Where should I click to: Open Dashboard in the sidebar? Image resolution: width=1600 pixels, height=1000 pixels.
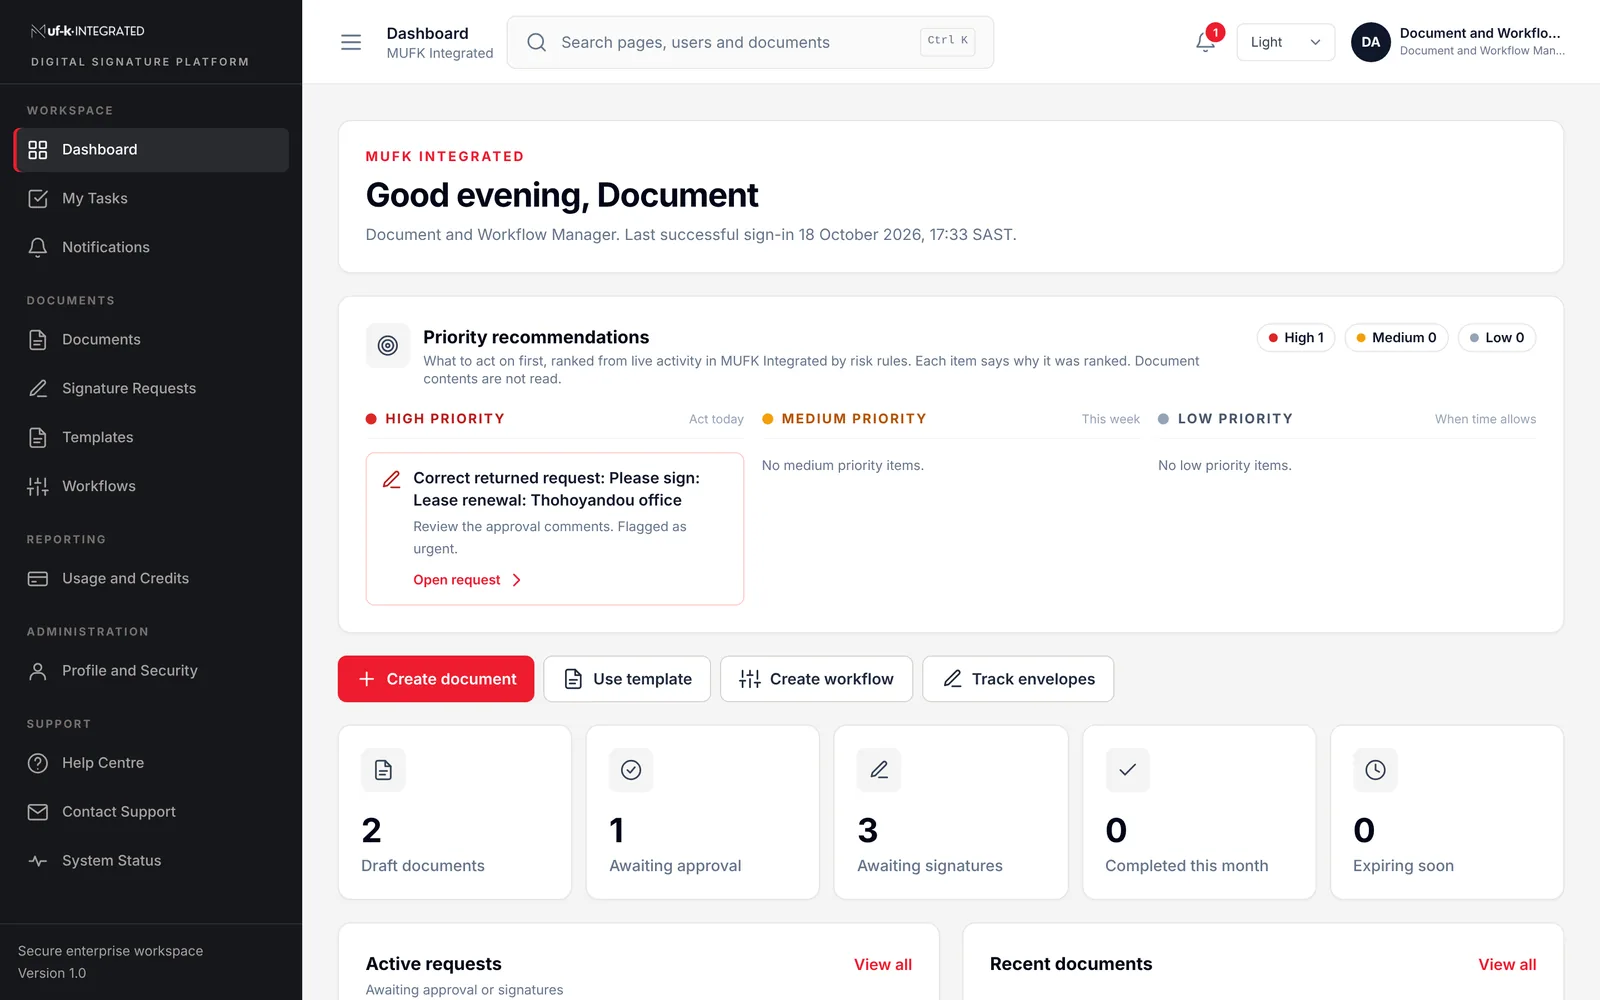click(x=151, y=150)
